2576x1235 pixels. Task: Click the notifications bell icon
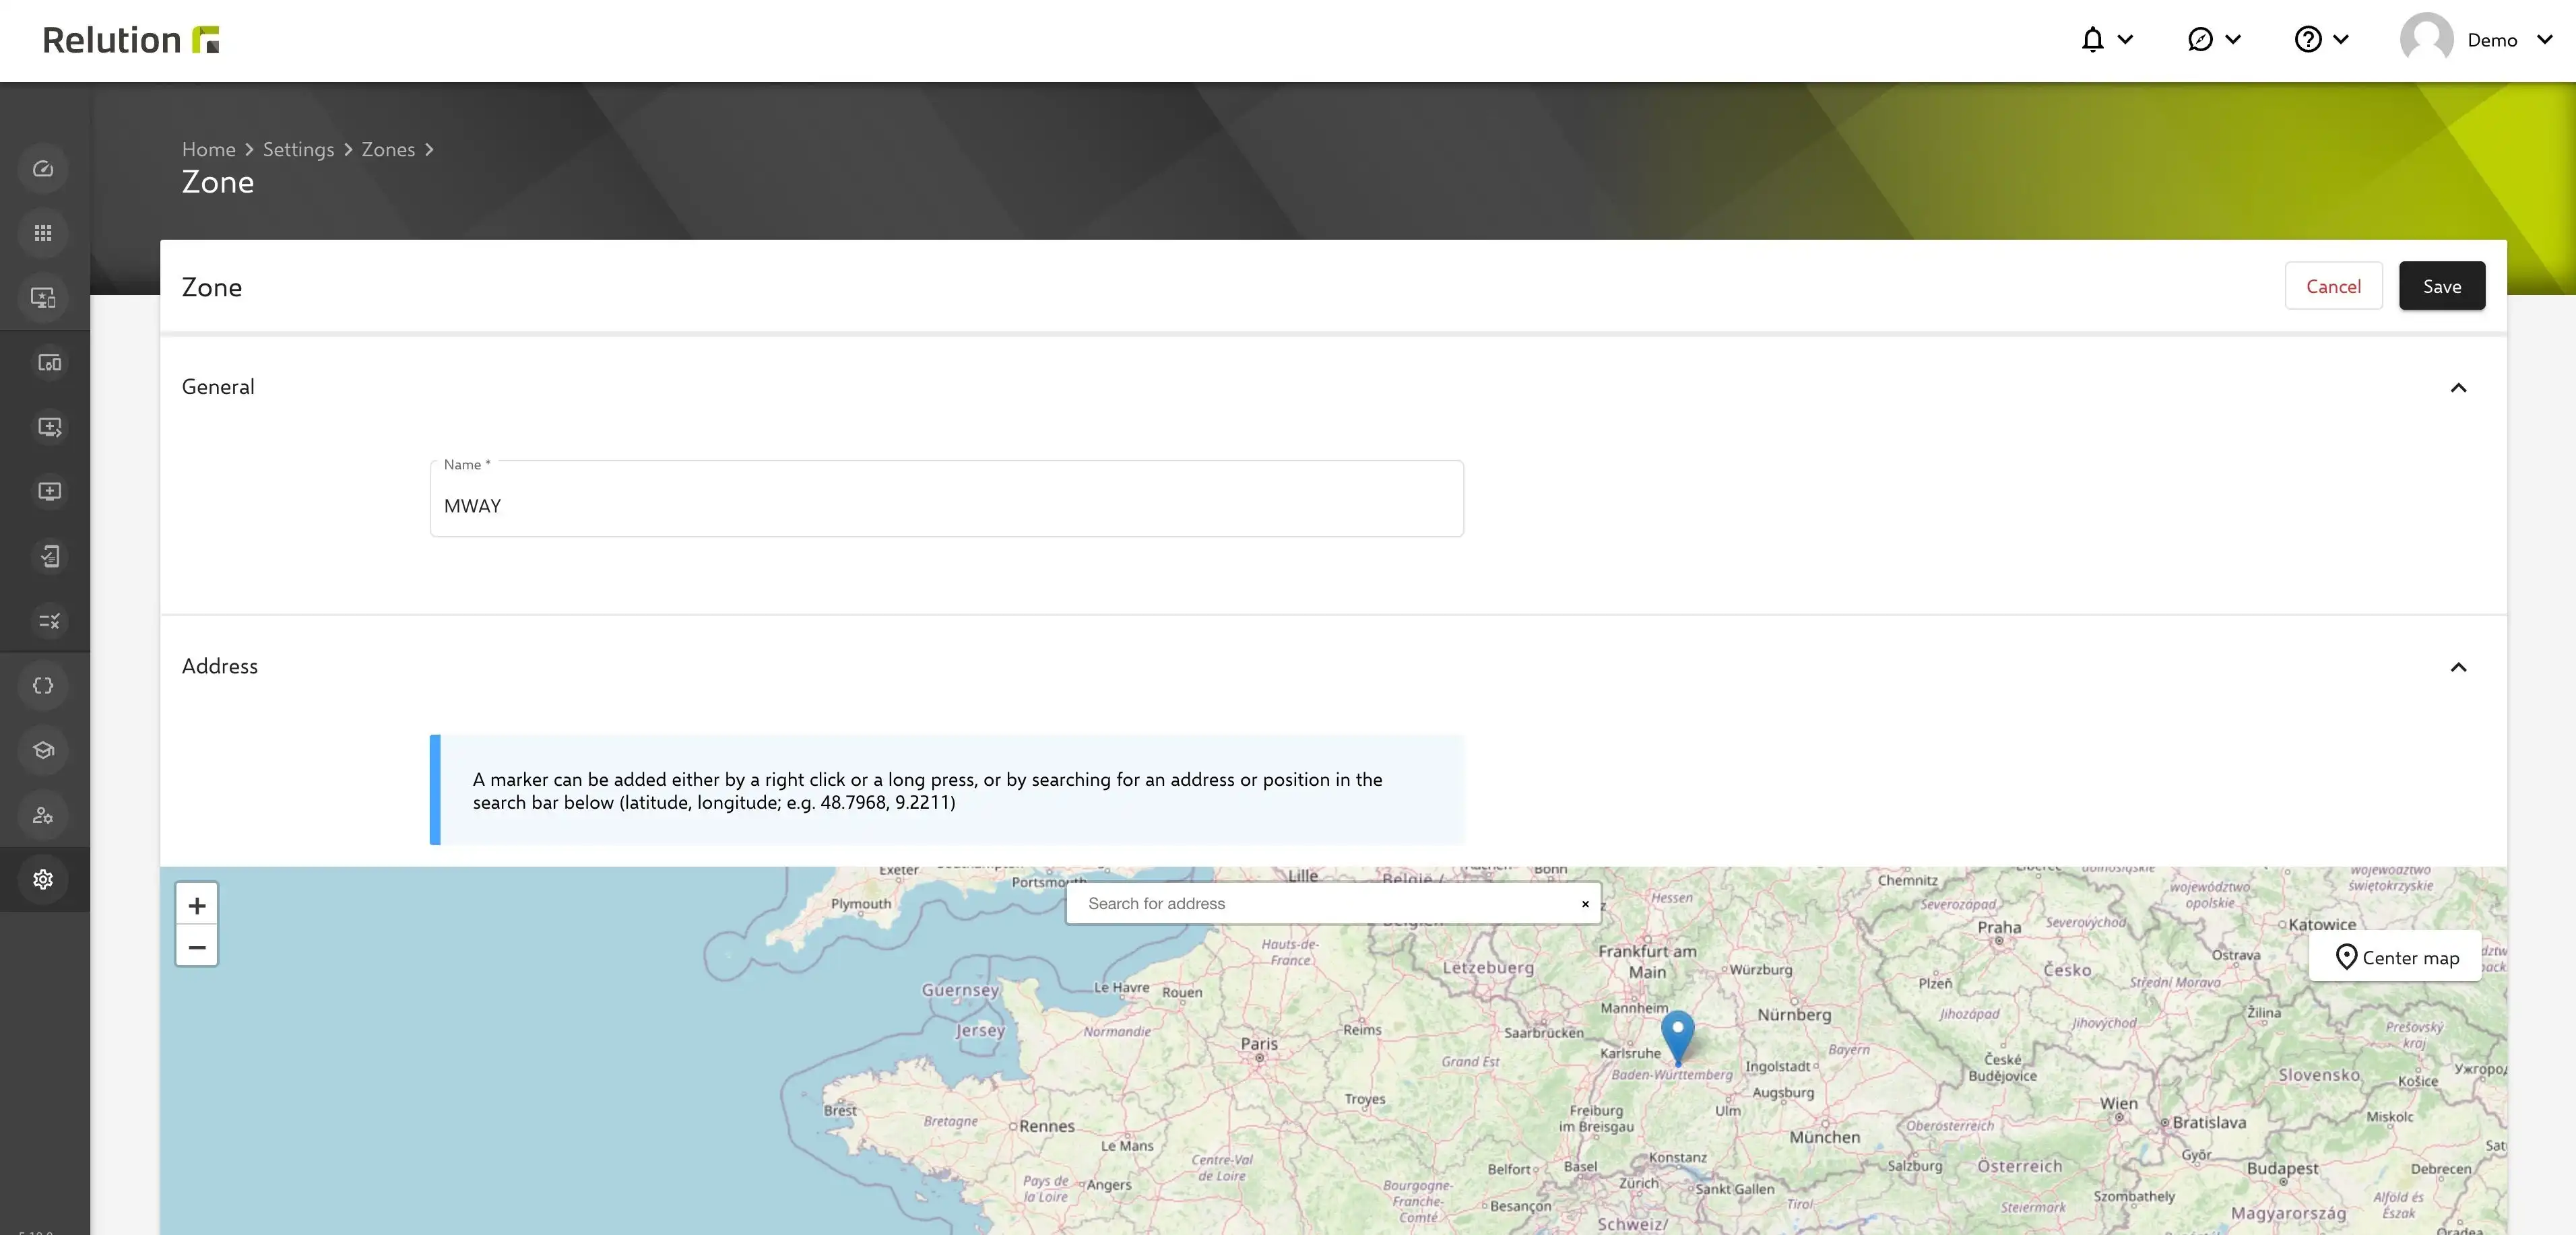click(2092, 40)
